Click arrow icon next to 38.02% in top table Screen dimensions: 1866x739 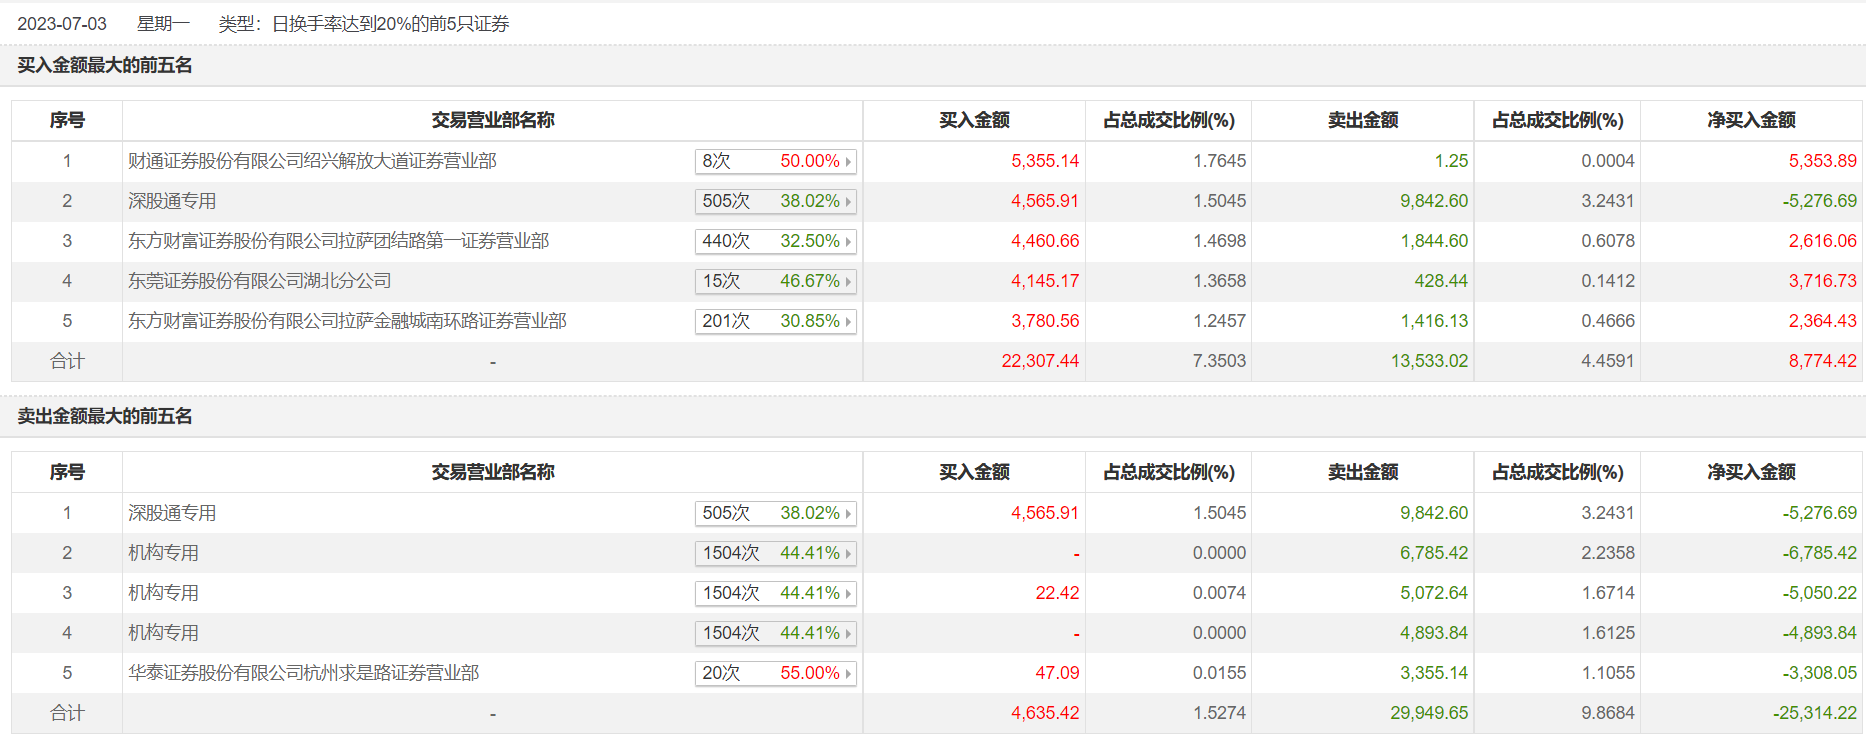[x=848, y=202]
